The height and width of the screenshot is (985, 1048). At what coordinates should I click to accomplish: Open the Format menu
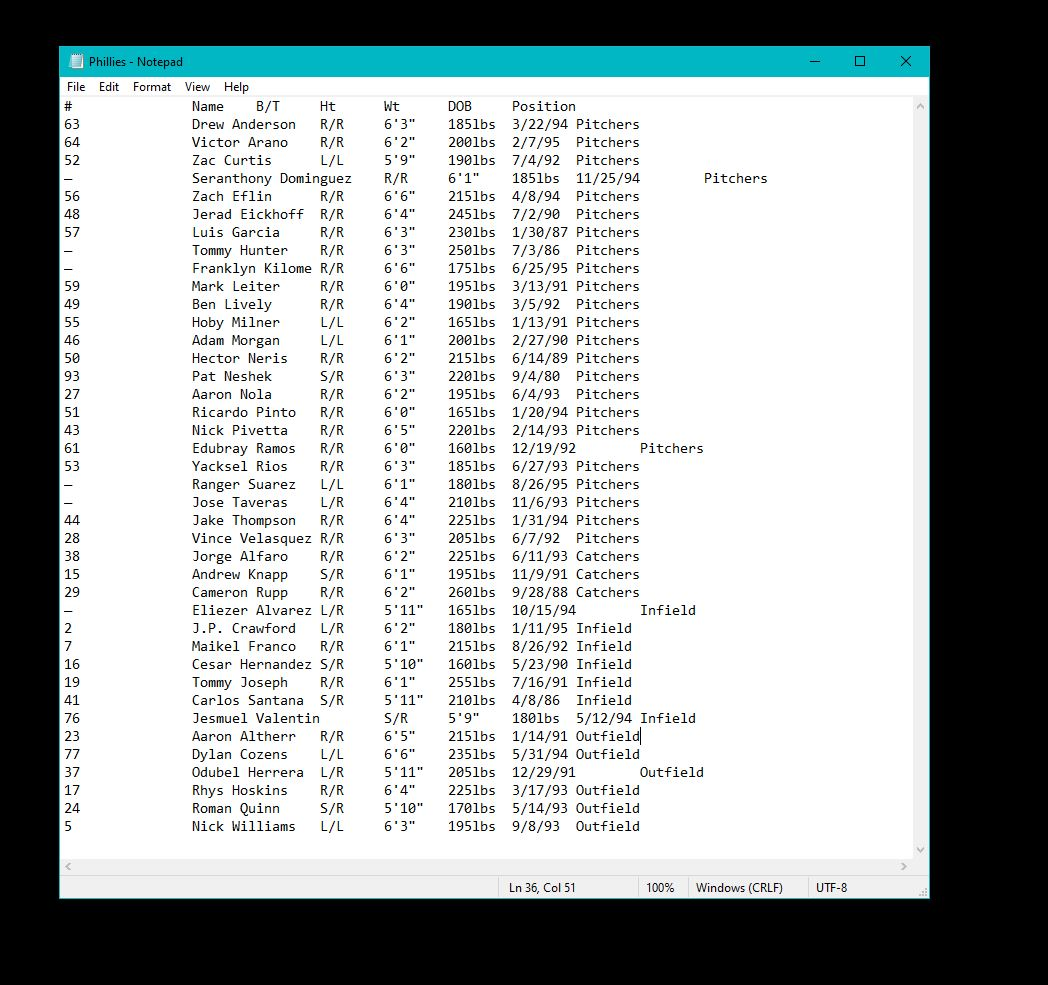(x=151, y=86)
